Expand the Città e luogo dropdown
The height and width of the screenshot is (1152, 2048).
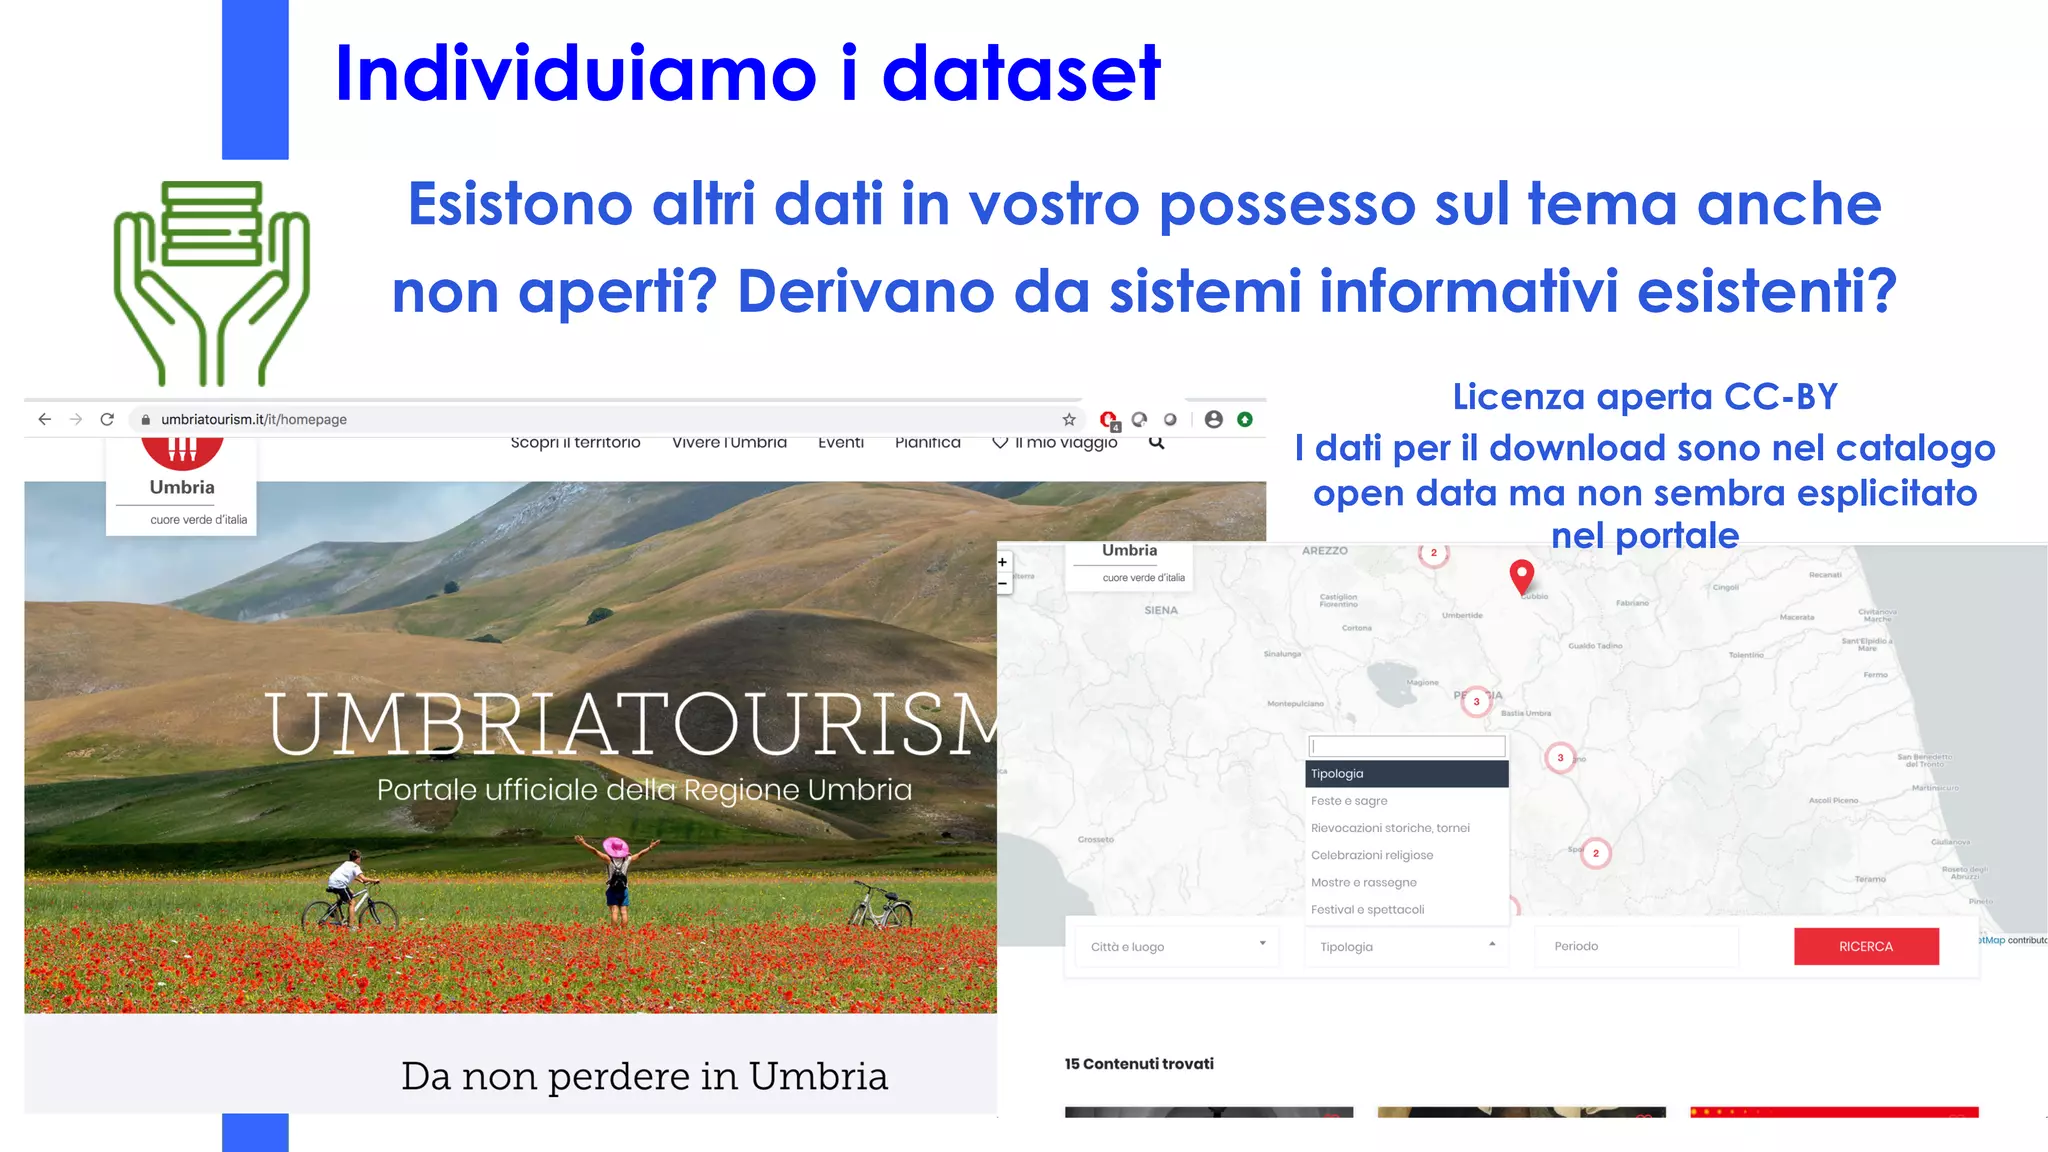pyautogui.click(x=1177, y=946)
